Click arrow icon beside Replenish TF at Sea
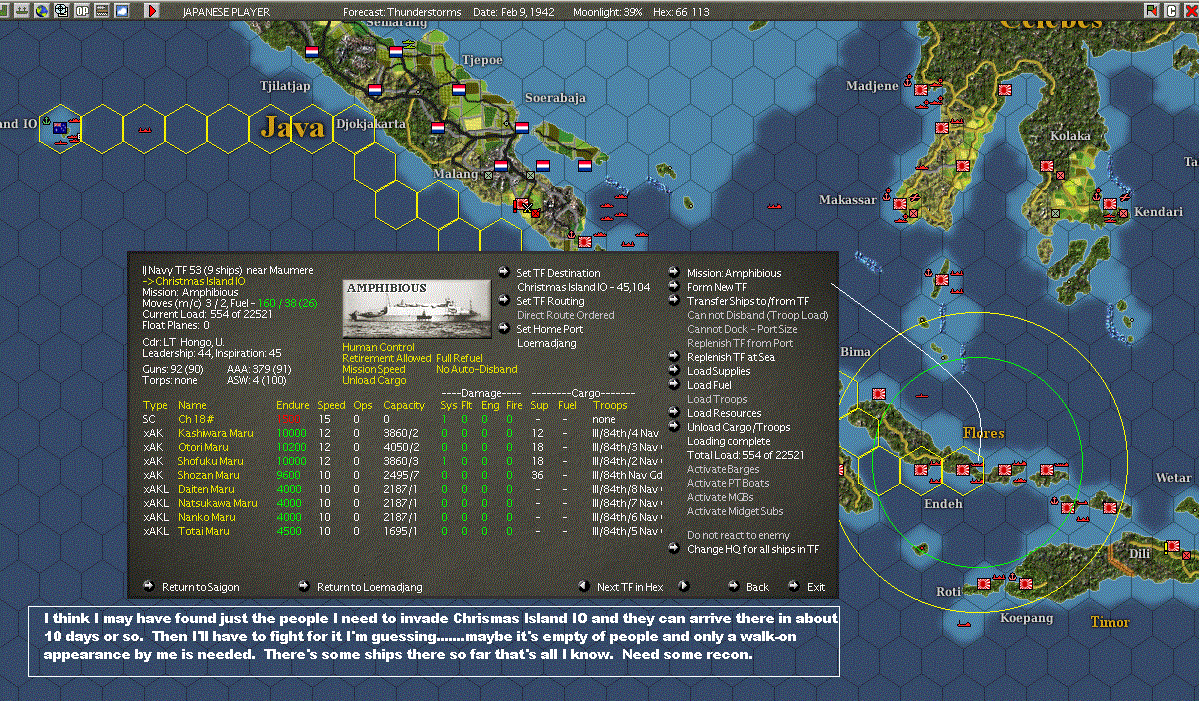This screenshot has height=701, width=1199. pos(674,356)
